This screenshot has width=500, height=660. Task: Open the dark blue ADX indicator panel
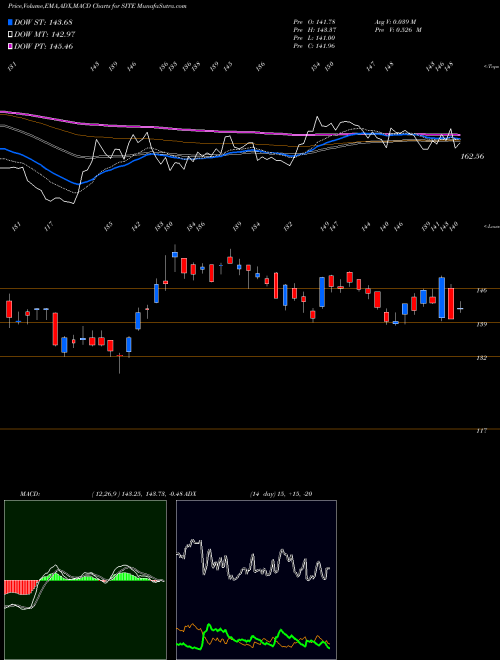[x=256, y=580]
